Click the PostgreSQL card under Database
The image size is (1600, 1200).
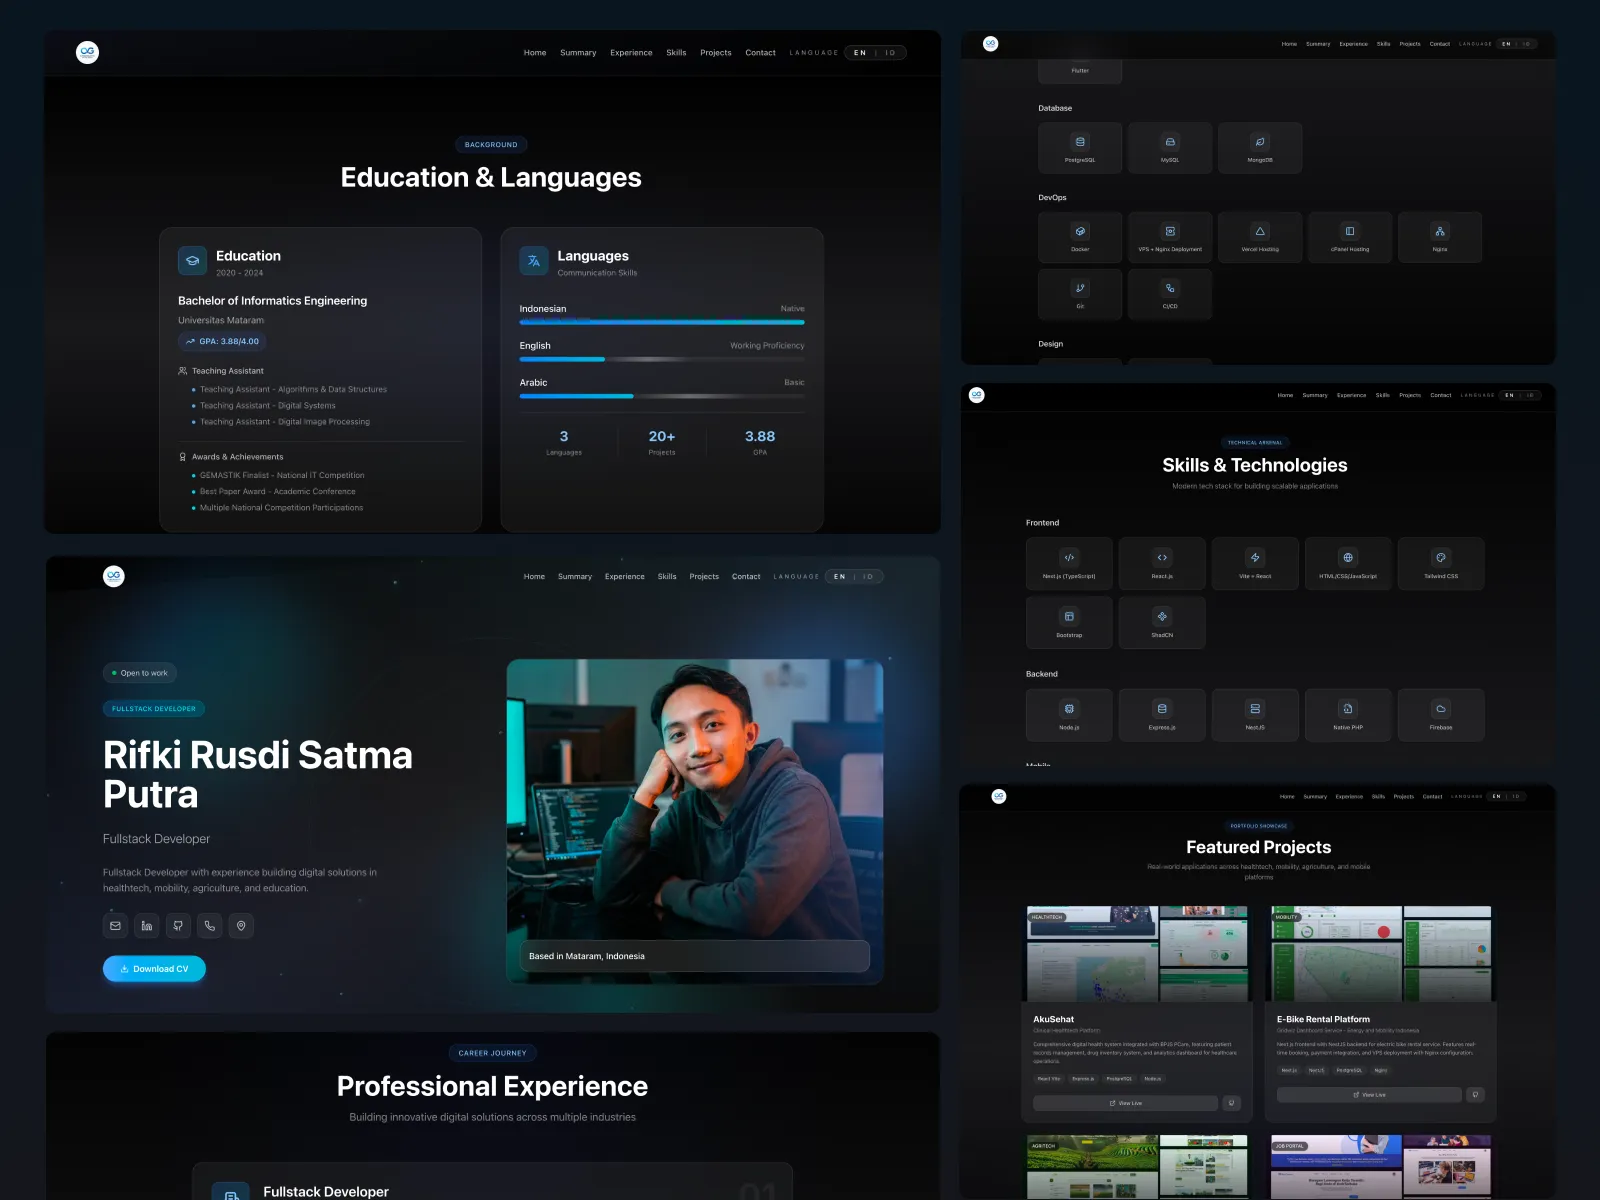tap(1080, 148)
